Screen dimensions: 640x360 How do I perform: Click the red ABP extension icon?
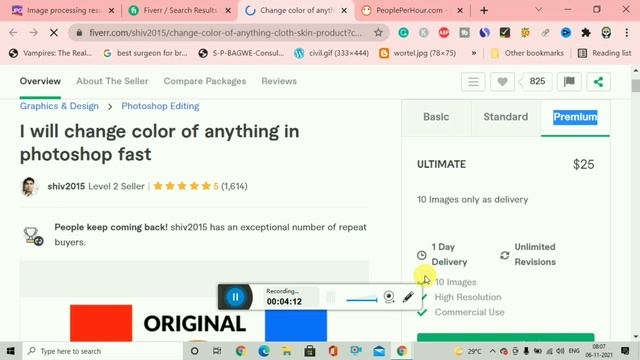pos(444,33)
